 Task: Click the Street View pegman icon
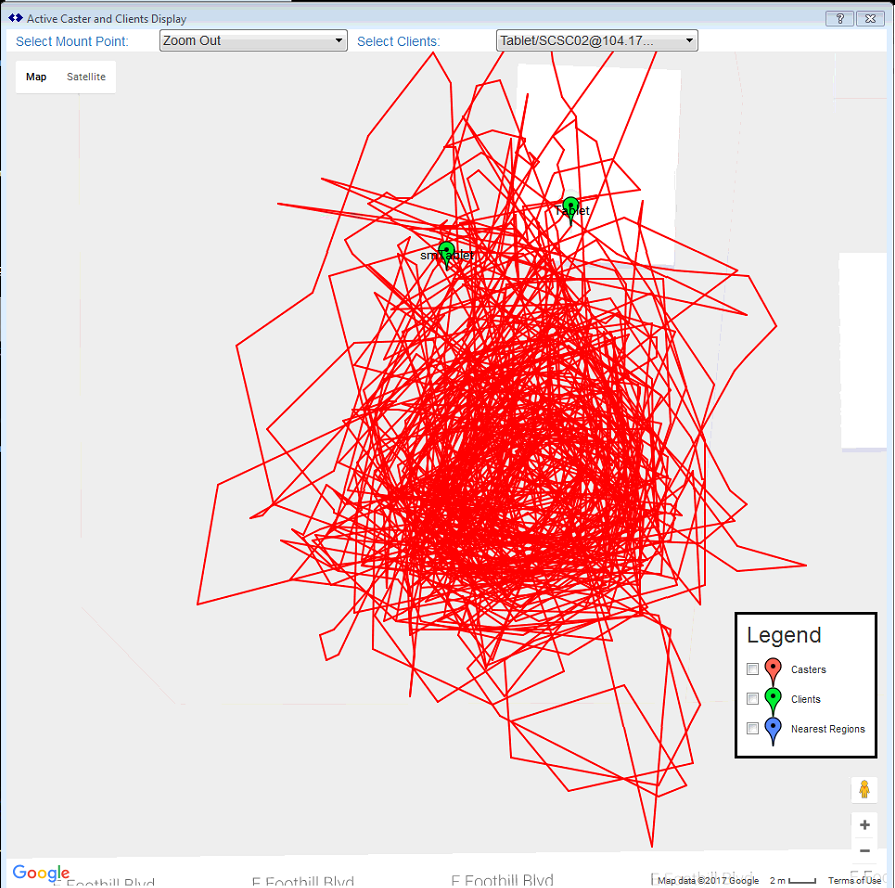(865, 789)
